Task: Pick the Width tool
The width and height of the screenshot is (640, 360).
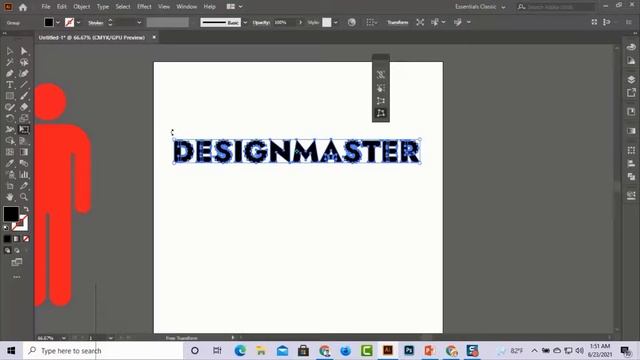Action: (x=9, y=129)
